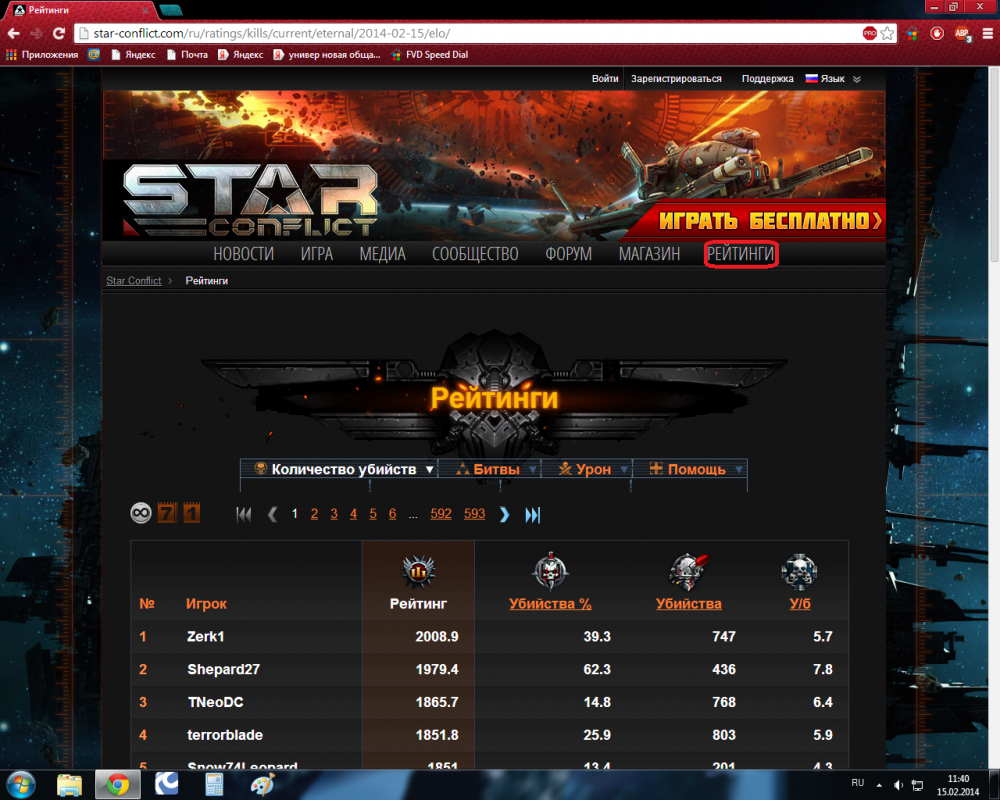Image resolution: width=1000 pixels, height=800 pixels.
Task: Open the FVD Speed Dial bookmark
Action: point(430,55)
